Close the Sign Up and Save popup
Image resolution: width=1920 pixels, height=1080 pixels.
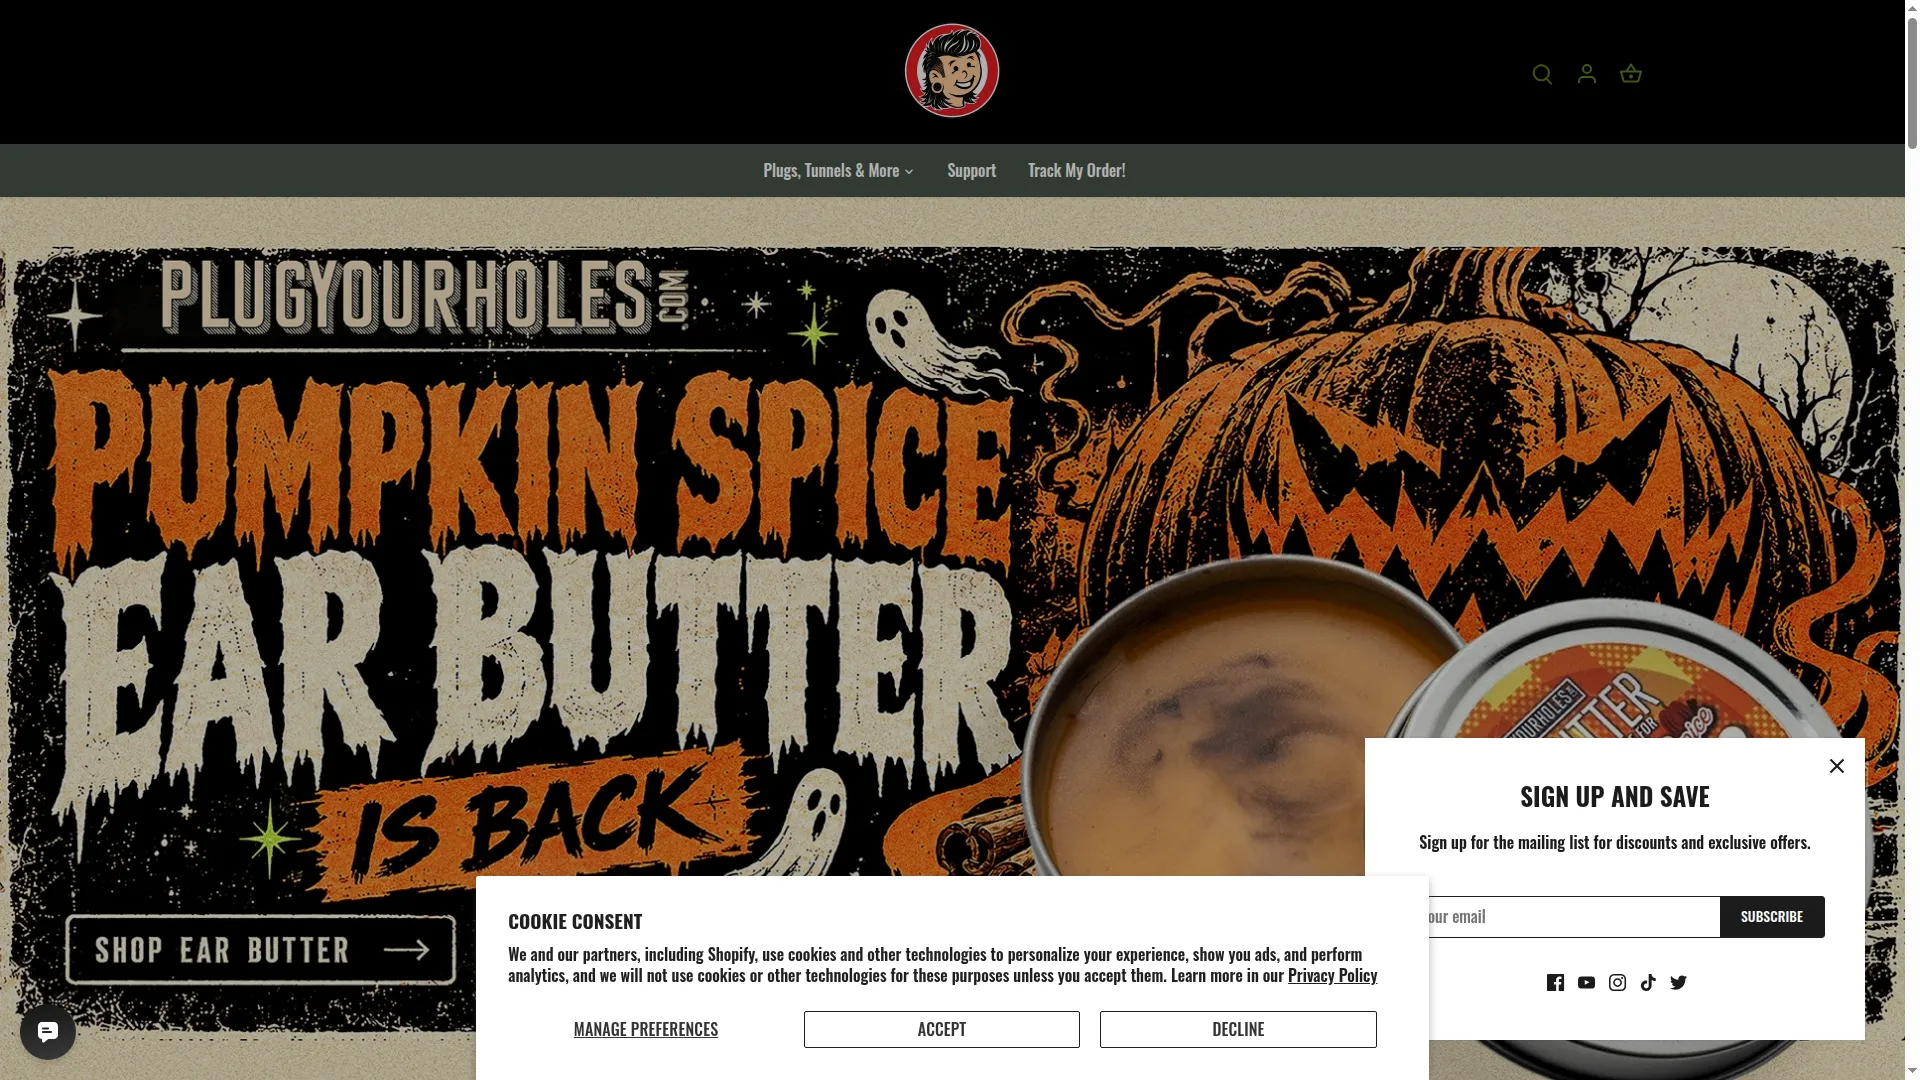pos(1837,766)
